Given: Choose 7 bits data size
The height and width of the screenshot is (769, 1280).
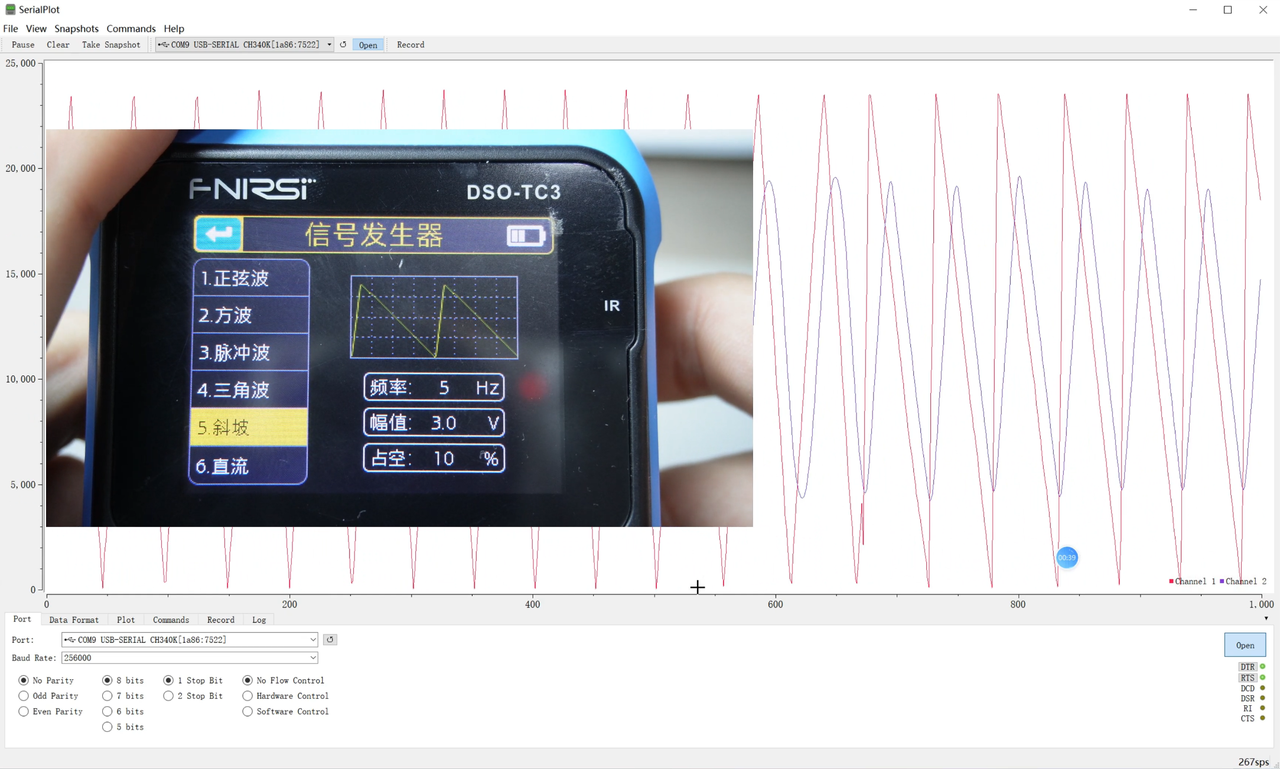Looking at the screenshot, I should point(123,696).
